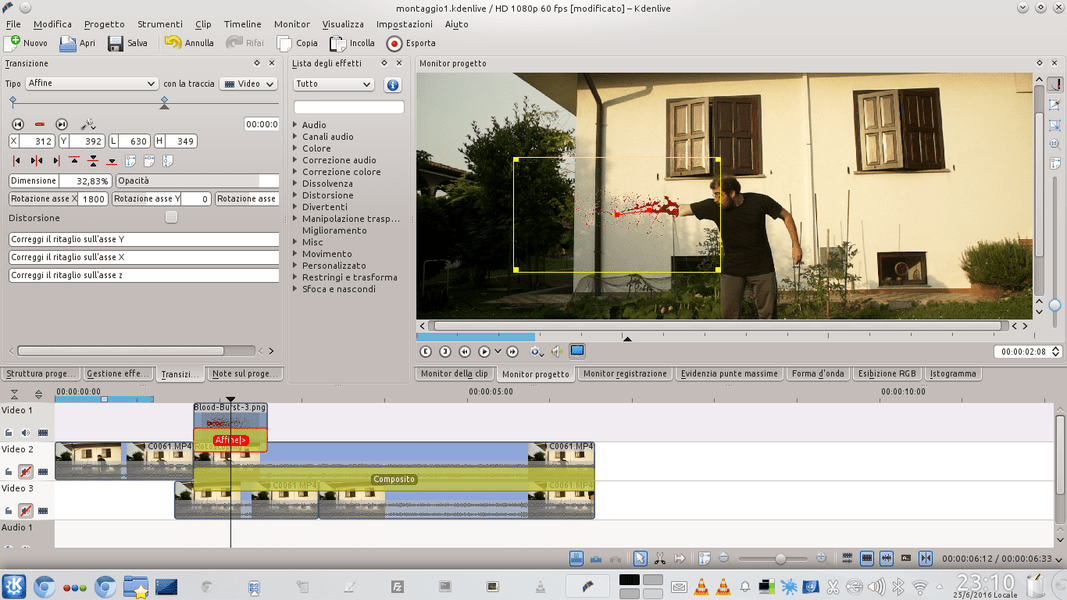The height and width of the screenshot is (600, 1067).
Task: Click the Esporta button
Action: pos(410,43)
